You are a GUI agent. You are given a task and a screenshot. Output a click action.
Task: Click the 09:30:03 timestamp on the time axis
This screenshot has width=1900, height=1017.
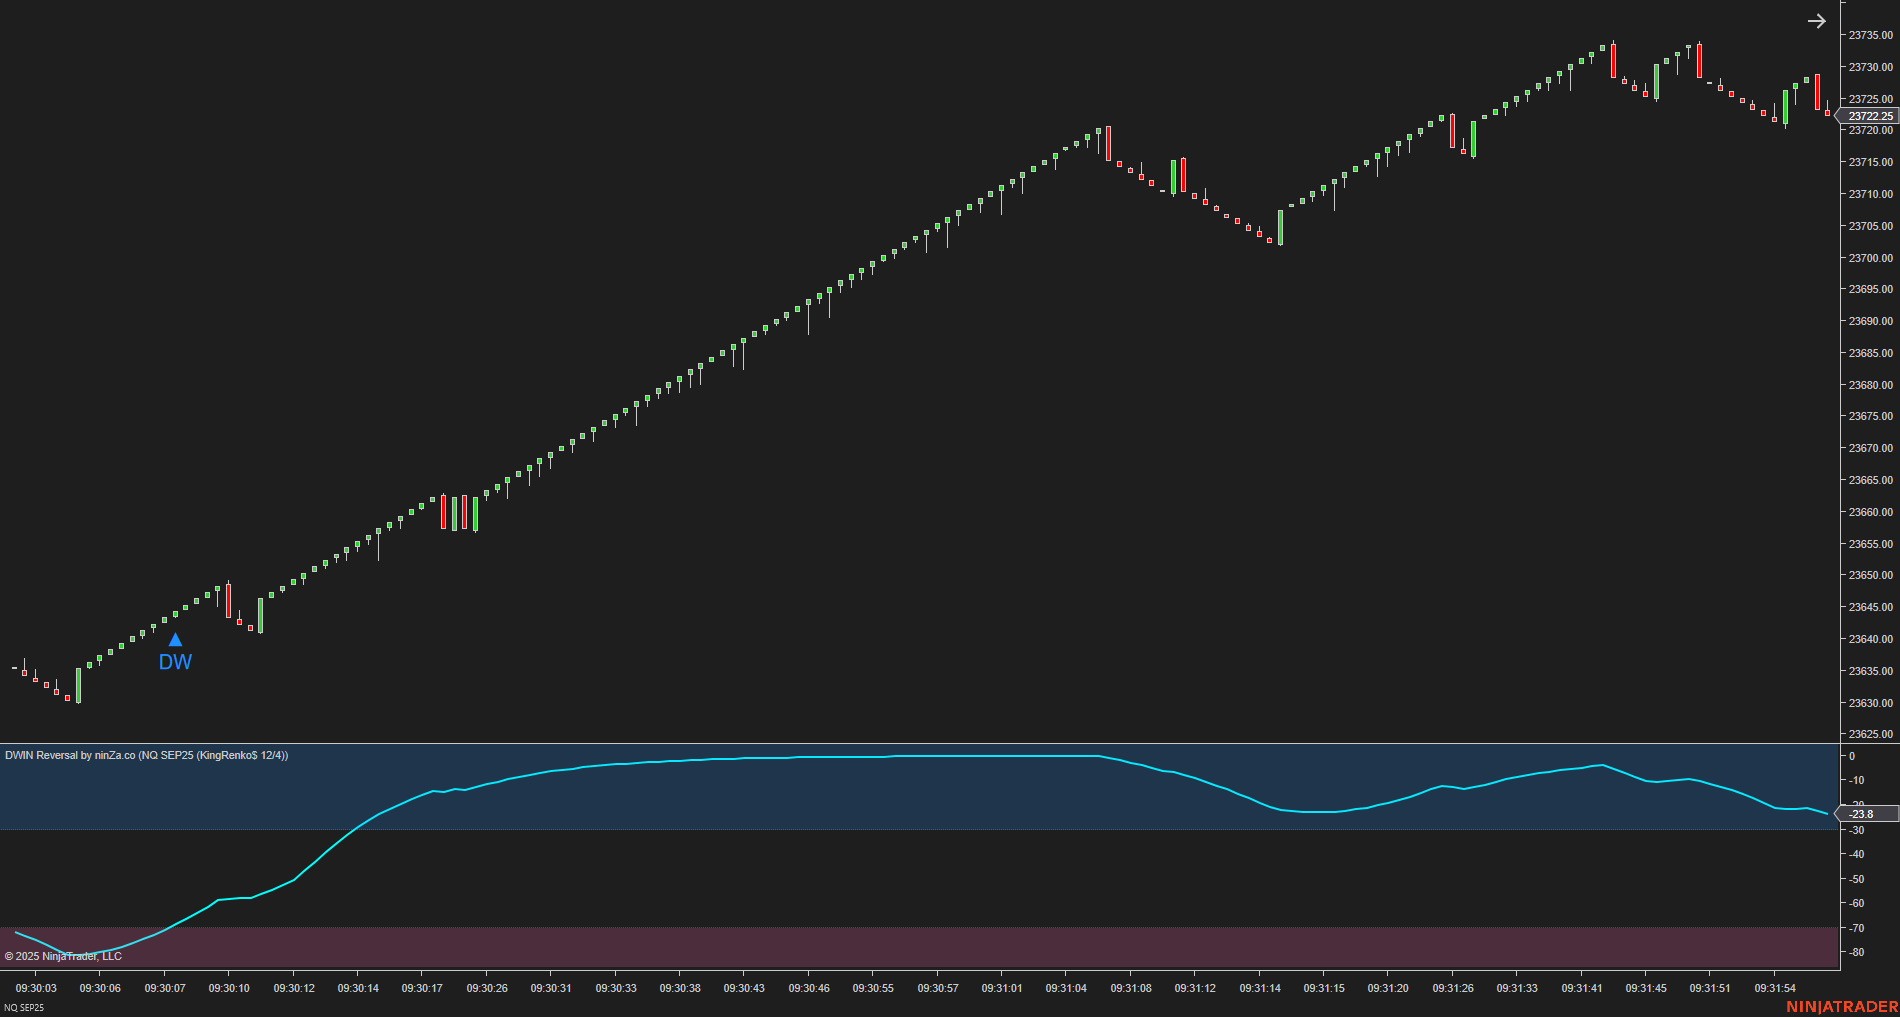36,988
